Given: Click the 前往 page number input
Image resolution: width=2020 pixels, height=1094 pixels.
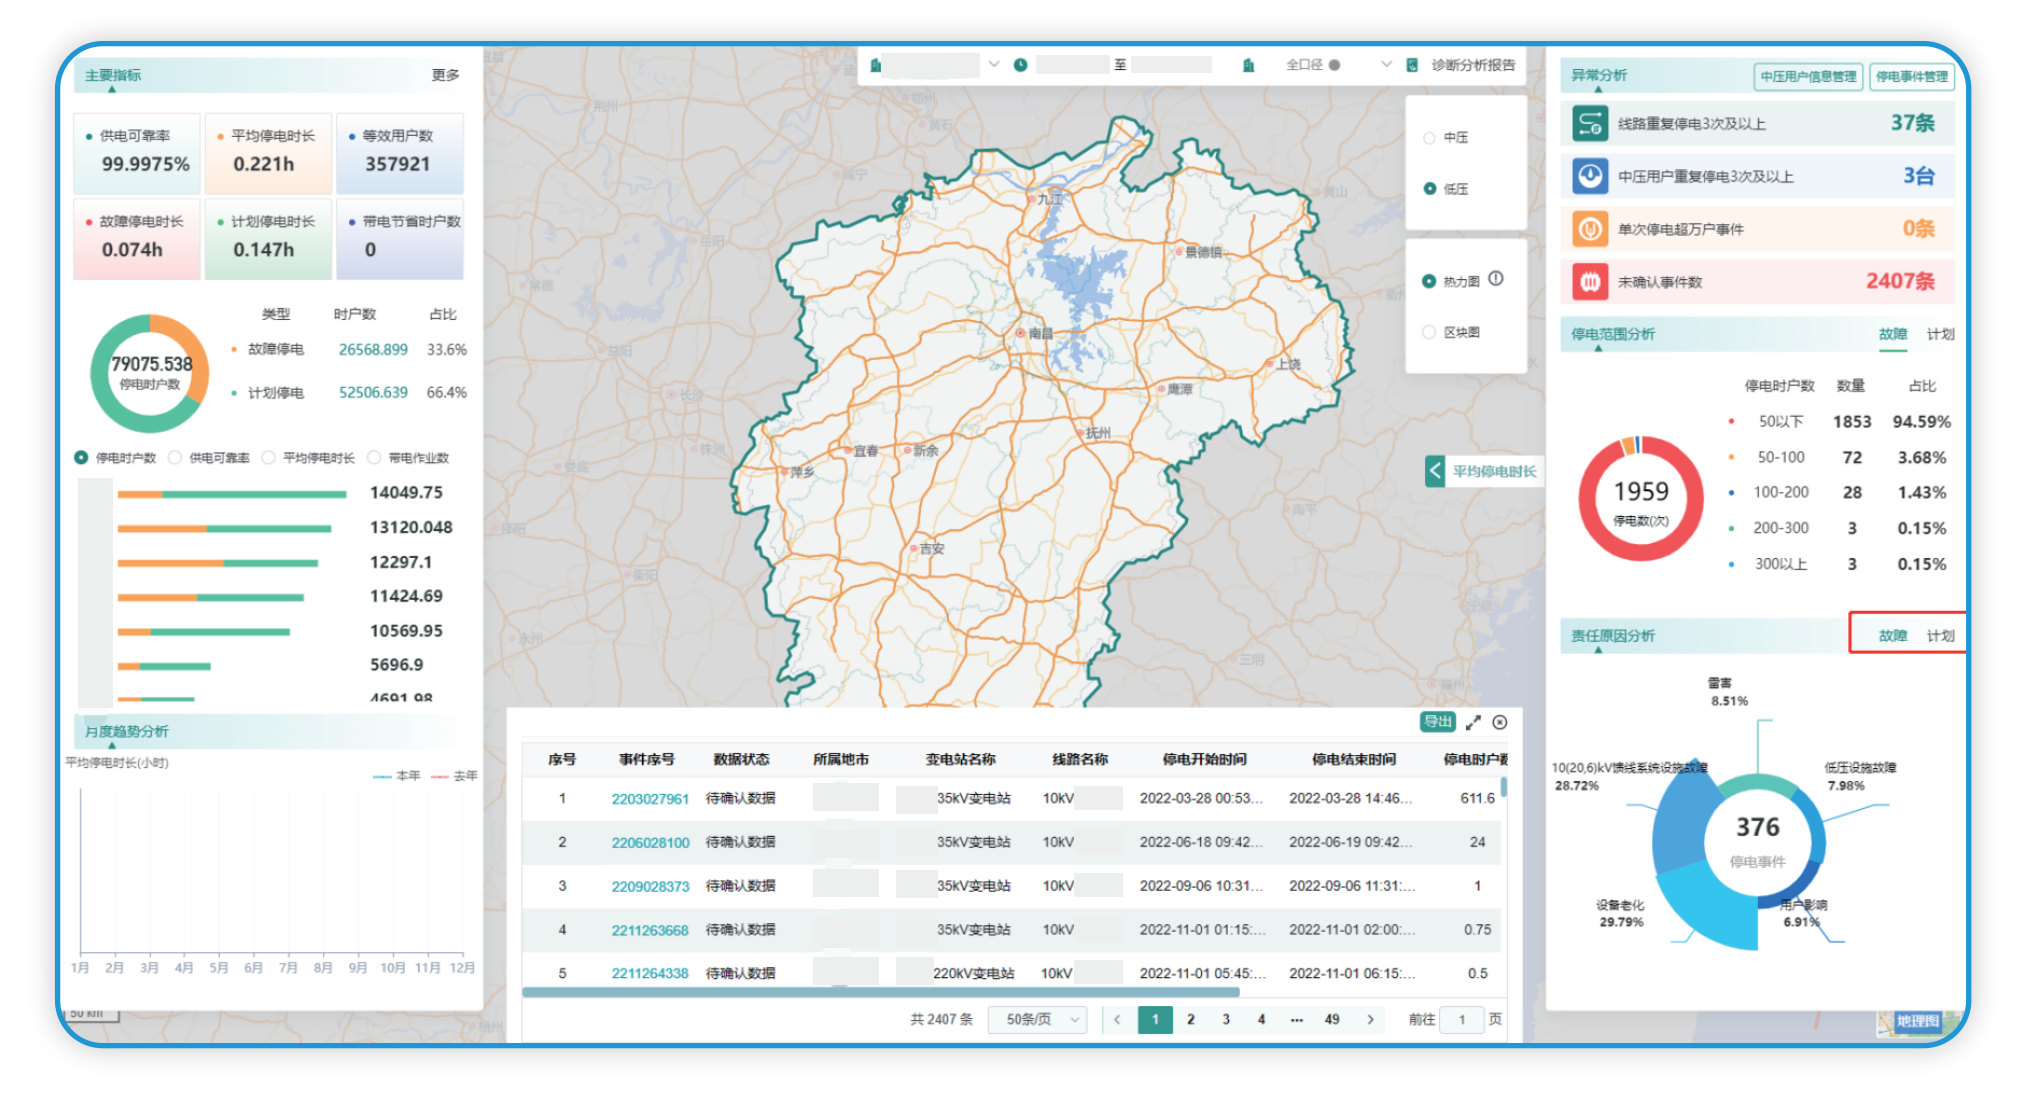Looking at the screenshot, I should pyautogui.click(x=1461, y=1019).
